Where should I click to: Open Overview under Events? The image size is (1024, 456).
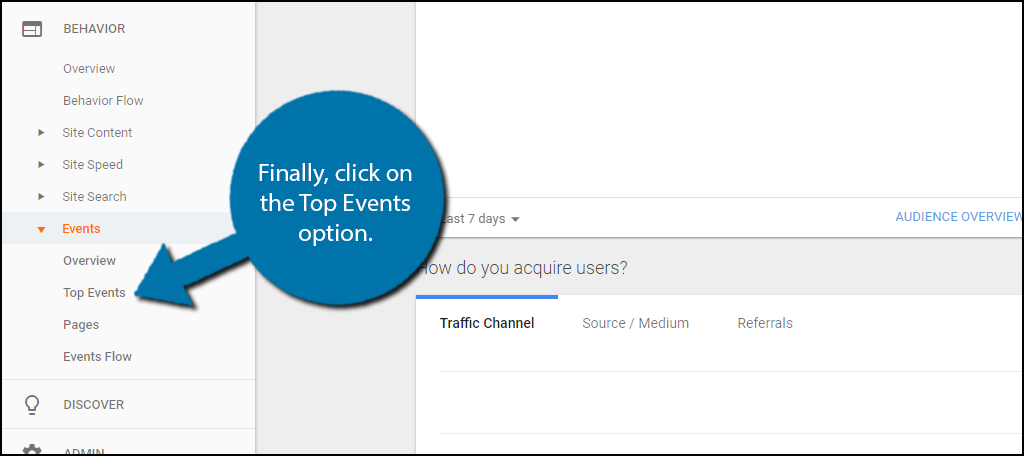coord(89,261)
